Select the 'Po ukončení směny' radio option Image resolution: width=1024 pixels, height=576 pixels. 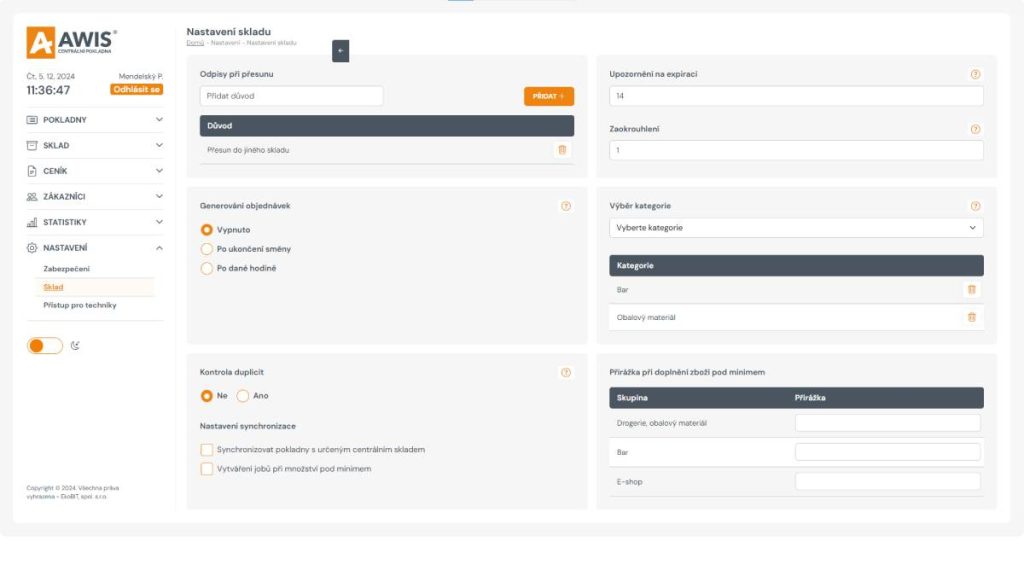point(207,249)
